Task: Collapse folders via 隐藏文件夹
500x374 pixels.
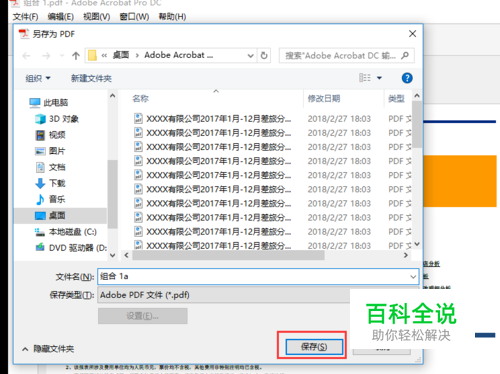Action: [x=48, y=349]
